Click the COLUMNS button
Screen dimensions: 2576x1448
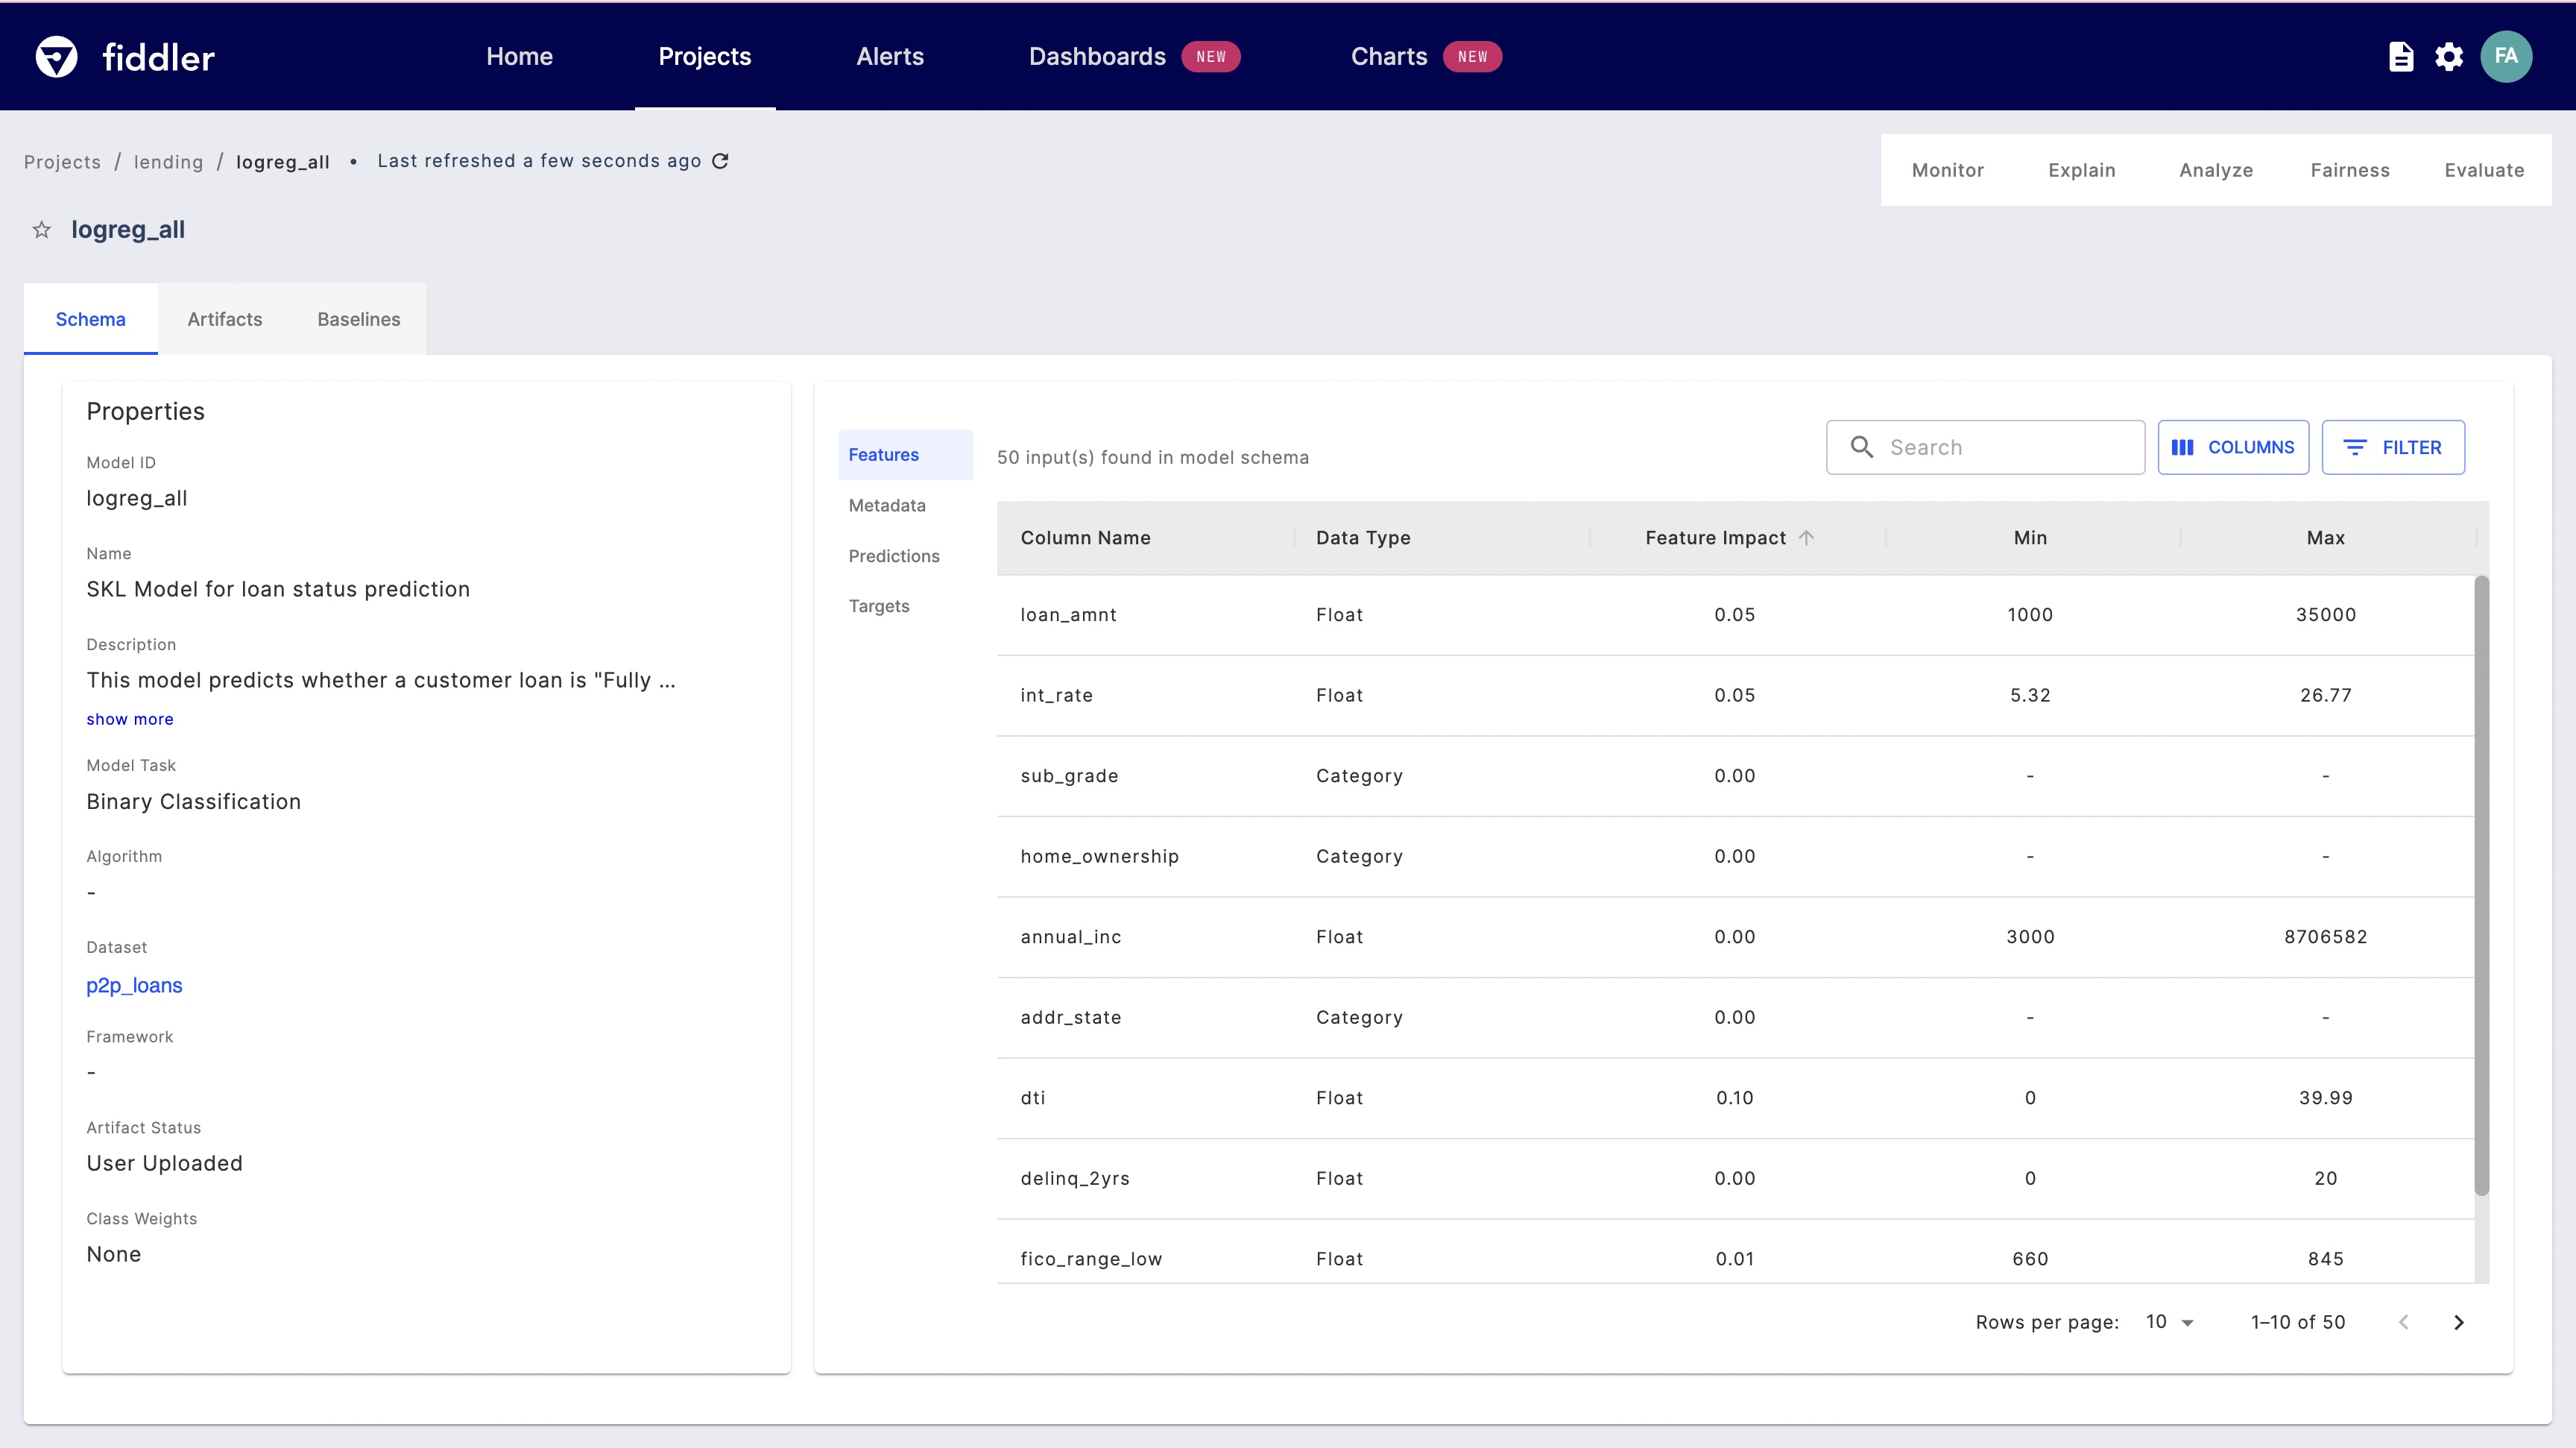click(x=2232, y=447)
